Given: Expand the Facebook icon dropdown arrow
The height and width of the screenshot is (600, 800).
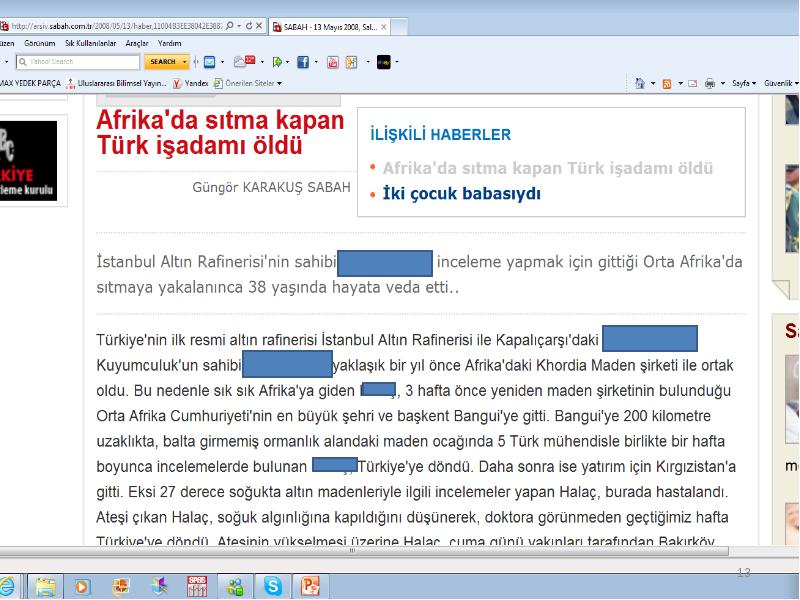Looking at the screenshot, I should click(x=316, y=62).
